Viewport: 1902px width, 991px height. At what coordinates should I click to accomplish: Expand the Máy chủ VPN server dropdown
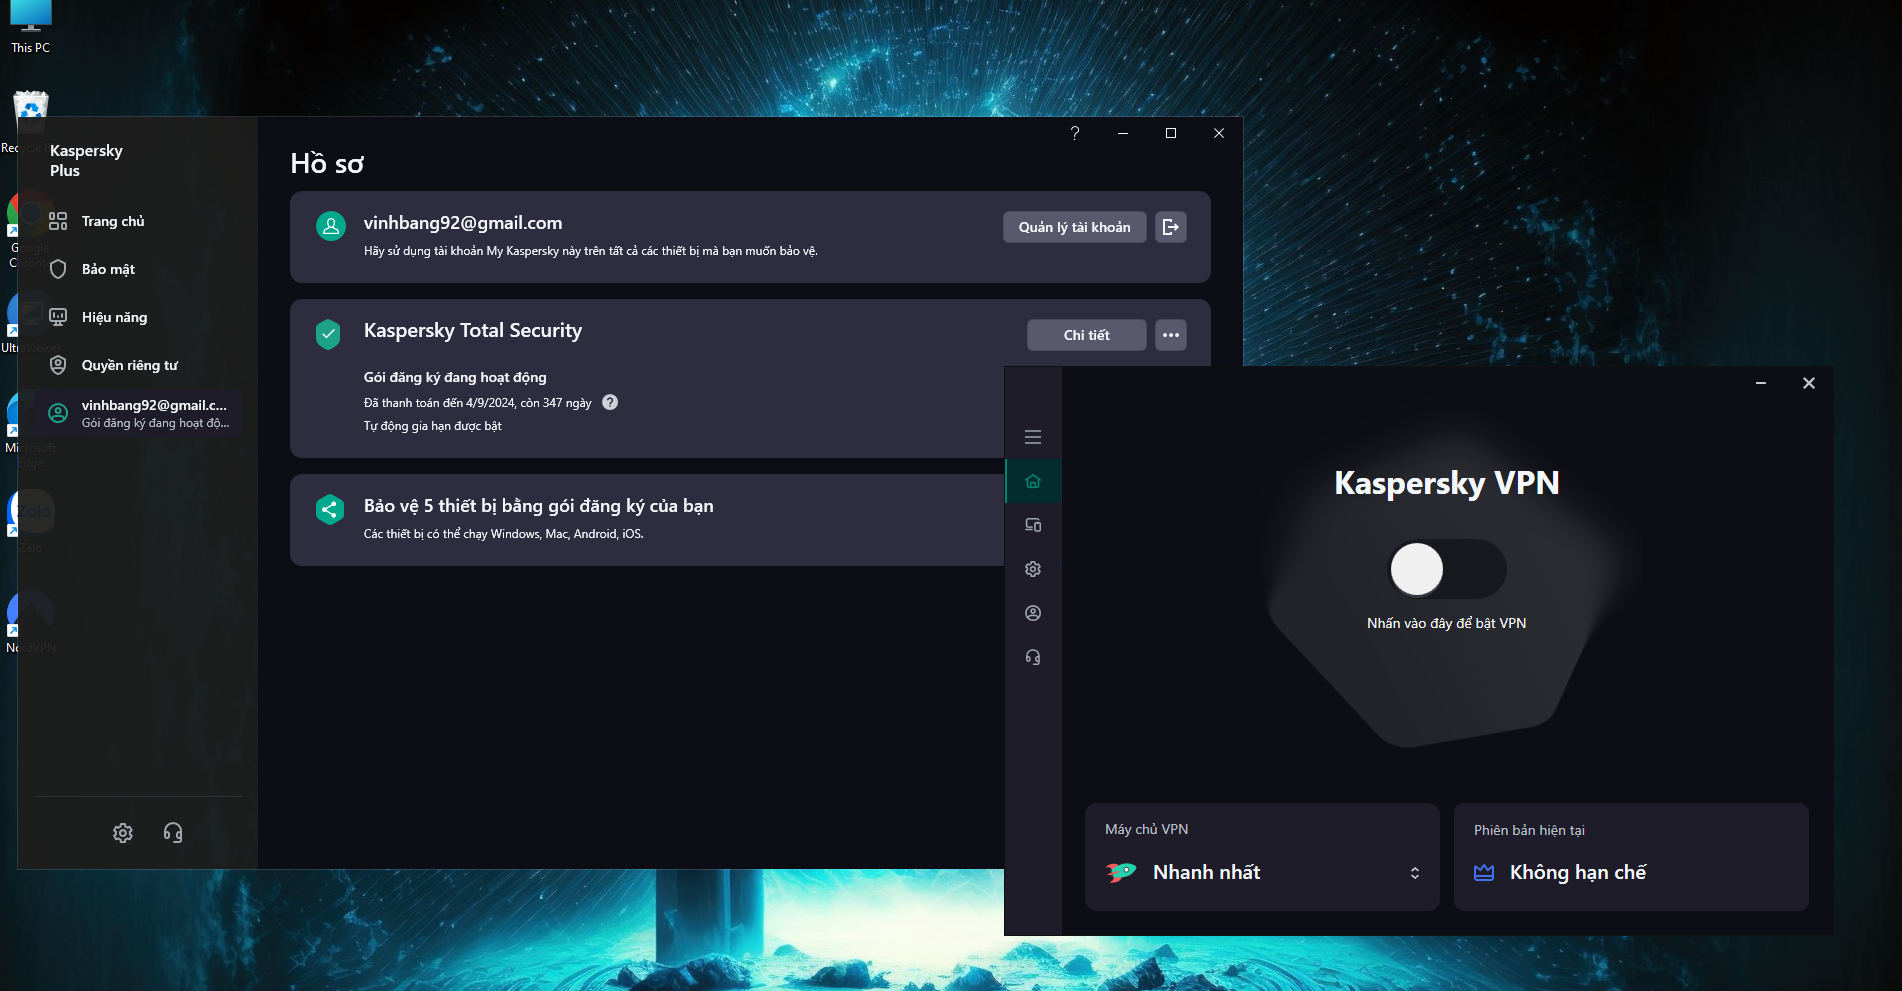point(1262,857)
